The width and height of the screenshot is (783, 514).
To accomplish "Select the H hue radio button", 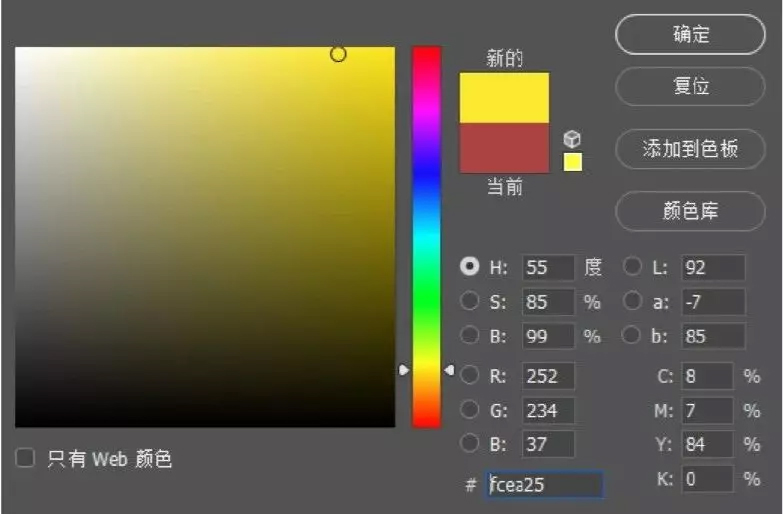I will 469,267.
